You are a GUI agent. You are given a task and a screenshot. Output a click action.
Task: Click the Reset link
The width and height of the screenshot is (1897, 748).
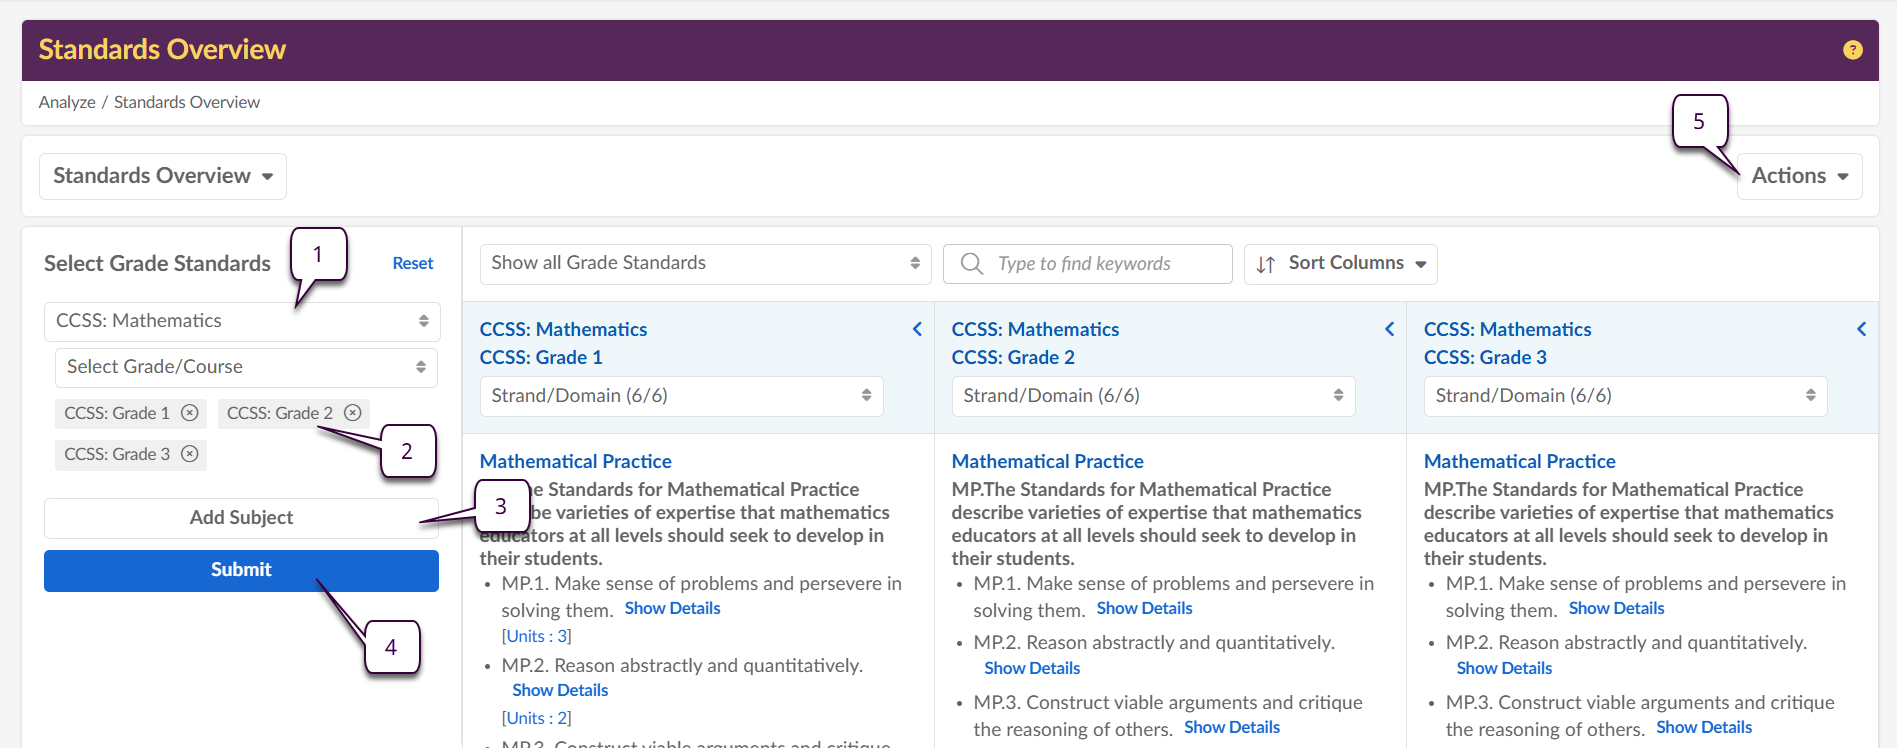pos(412,263)
